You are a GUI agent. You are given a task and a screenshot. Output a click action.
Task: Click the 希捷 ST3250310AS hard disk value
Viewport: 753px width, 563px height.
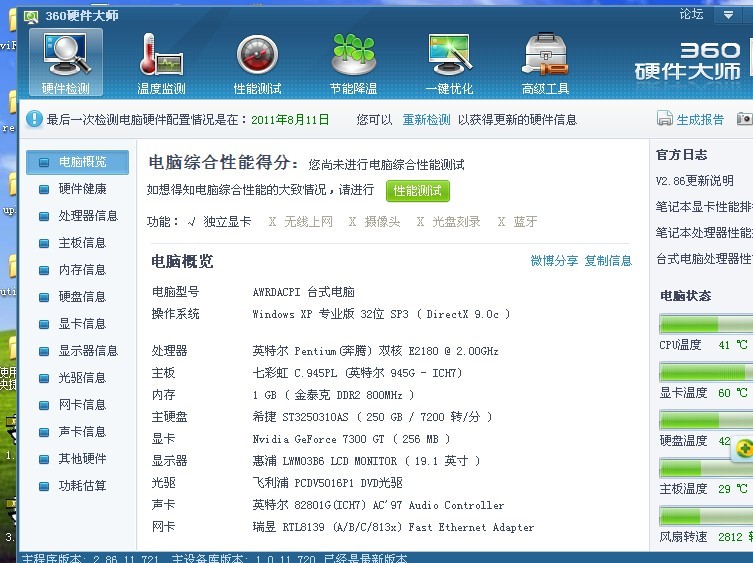coord(372,417)
